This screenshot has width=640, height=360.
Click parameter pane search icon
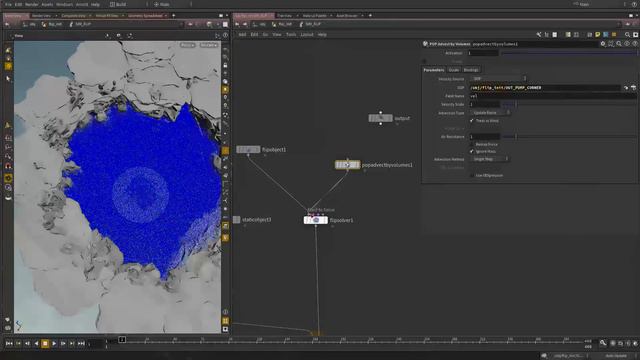619,44
